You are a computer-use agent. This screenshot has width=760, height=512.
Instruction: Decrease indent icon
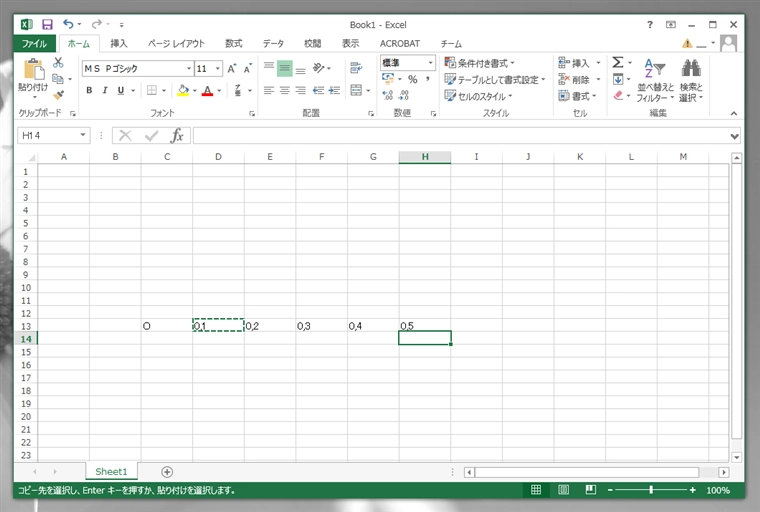318,90
